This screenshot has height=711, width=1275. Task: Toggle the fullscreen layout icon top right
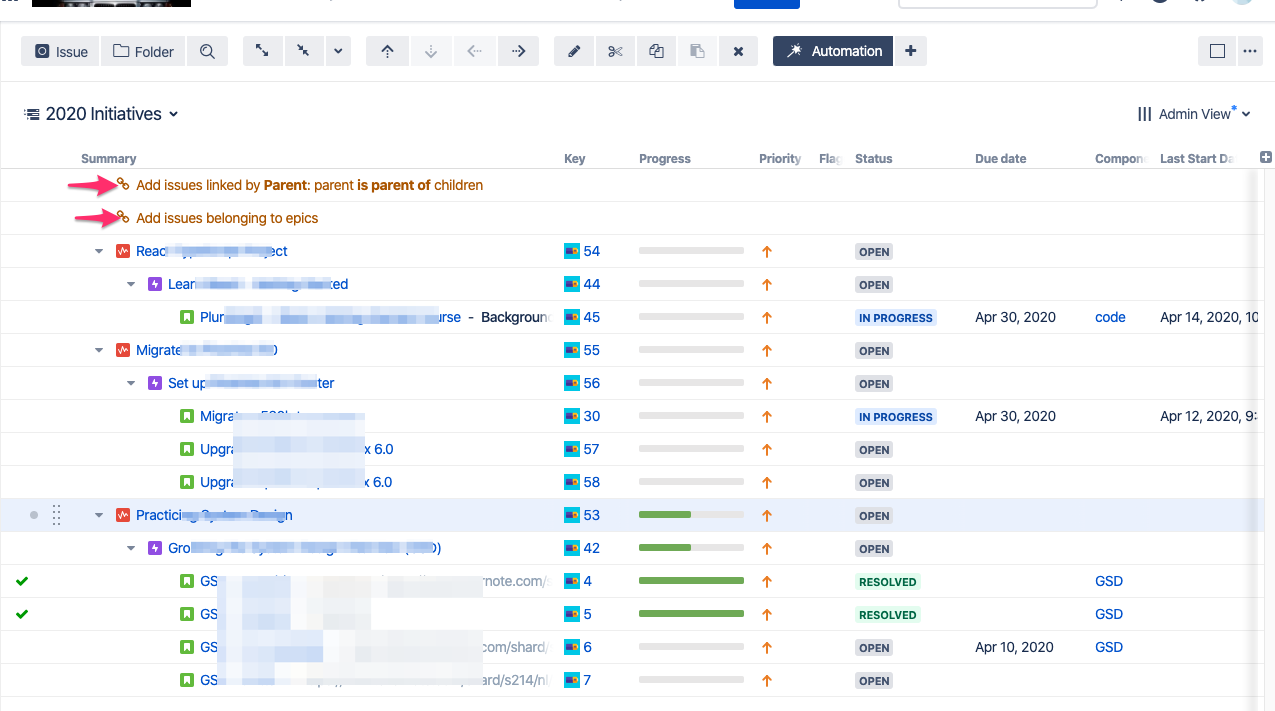pyautogui.click(x=1216, y=51)
